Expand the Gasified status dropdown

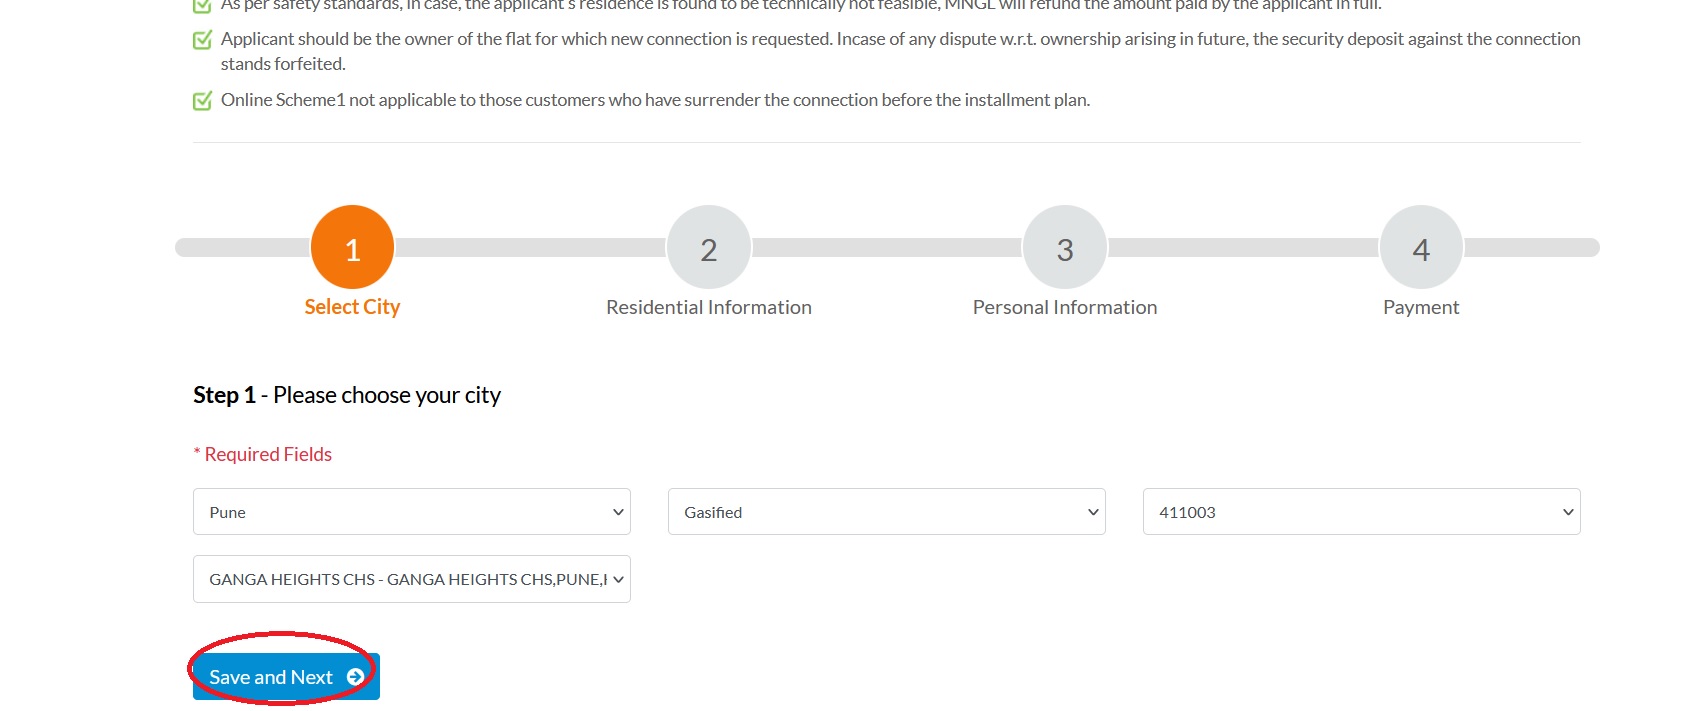886,512
